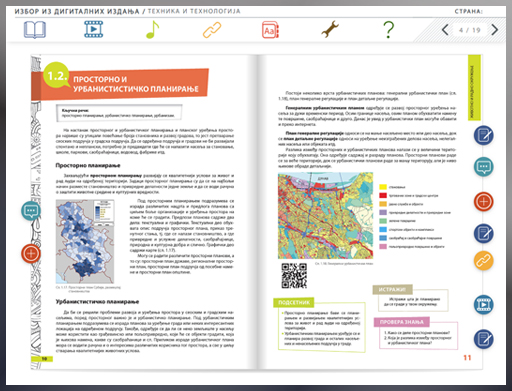Open the orange chain link toolbar icon
The width and height of the screenshot is (512, 391).
click(x=212, y=30)
